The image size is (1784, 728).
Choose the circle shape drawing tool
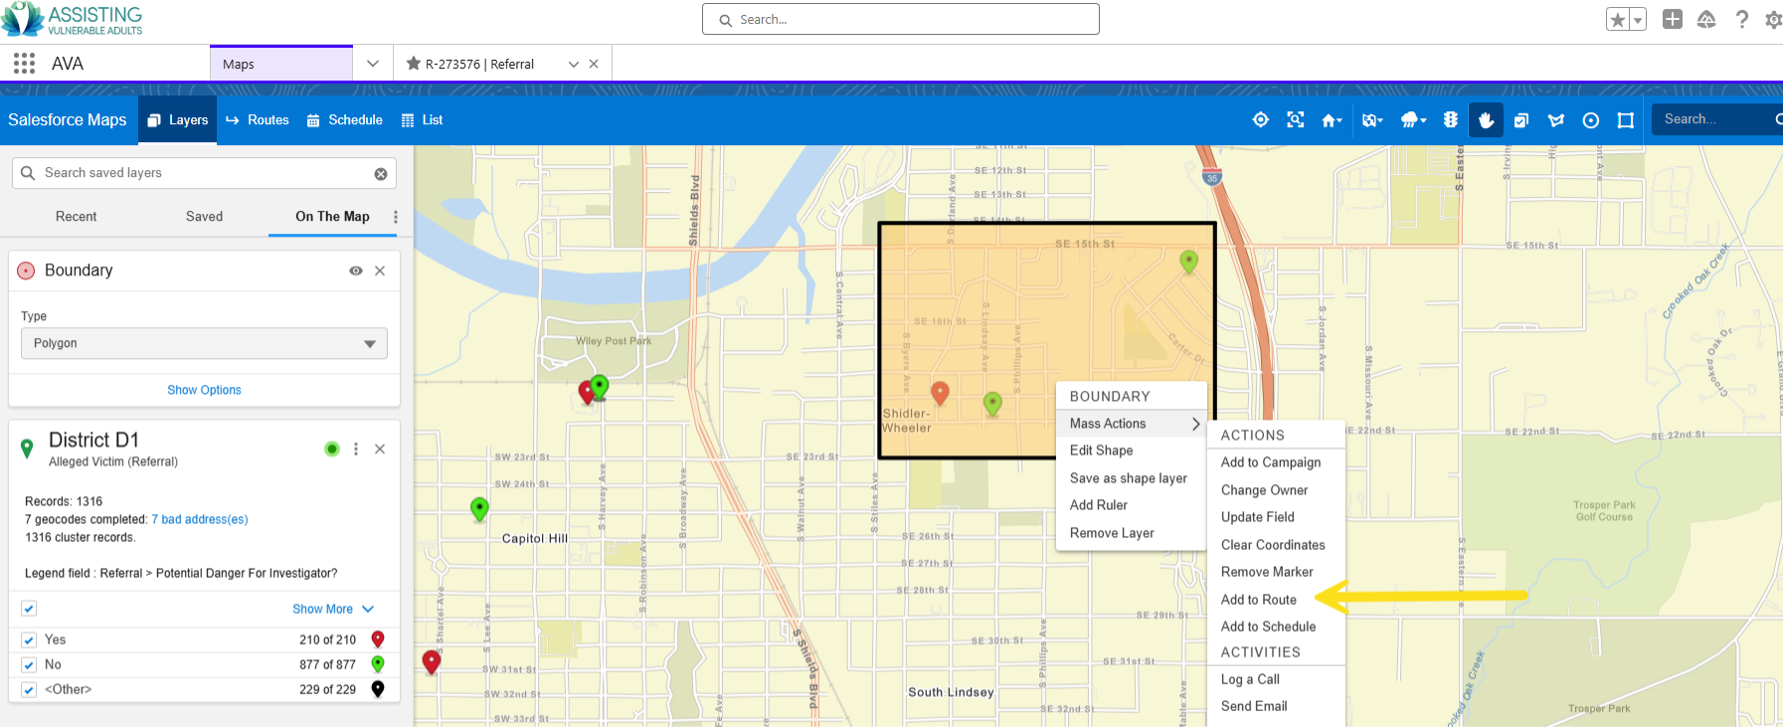click(1591, 120)
